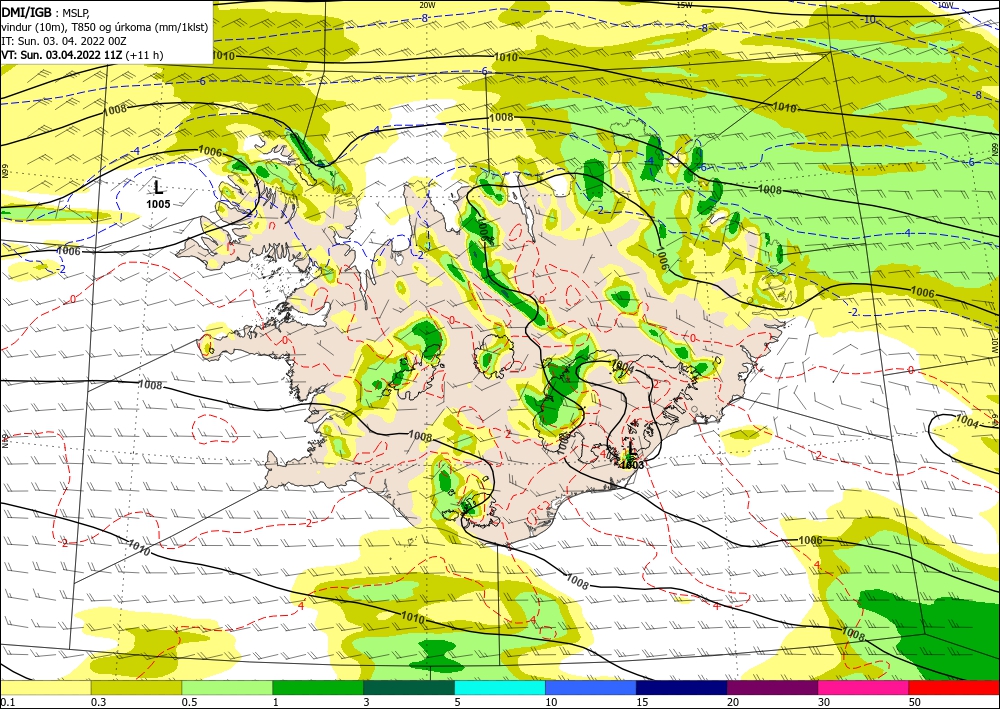Click the blue 10–15 legend swatch

tap(591, 687)
